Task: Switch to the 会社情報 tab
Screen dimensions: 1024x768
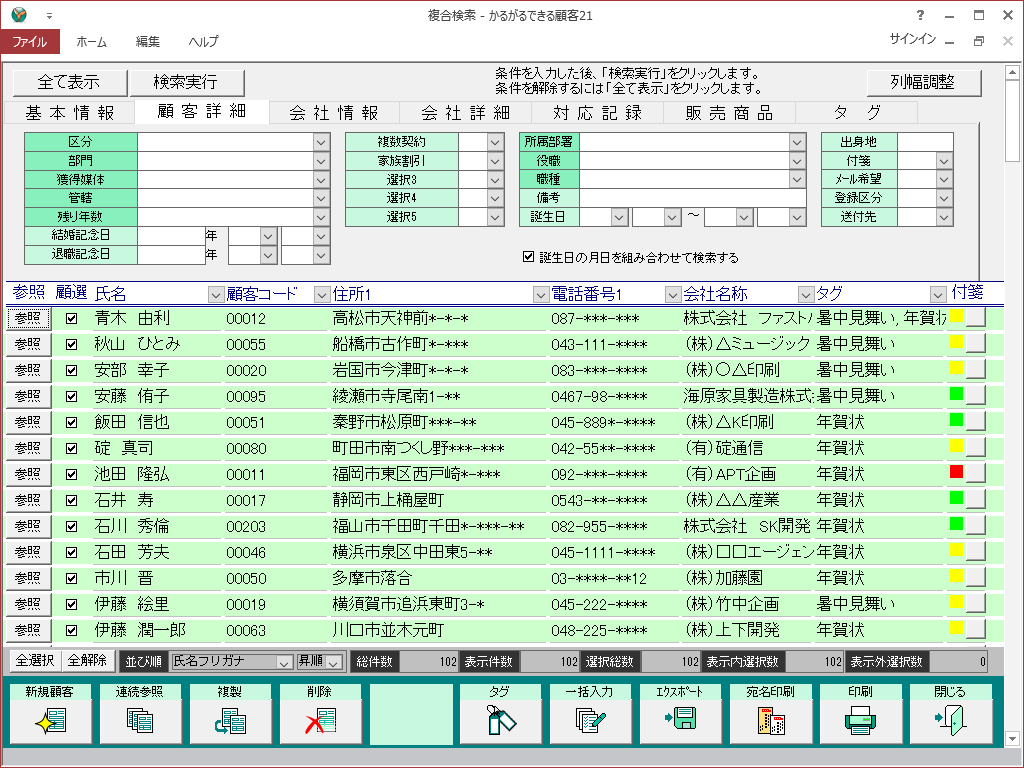Action: (x=333, y=112)
